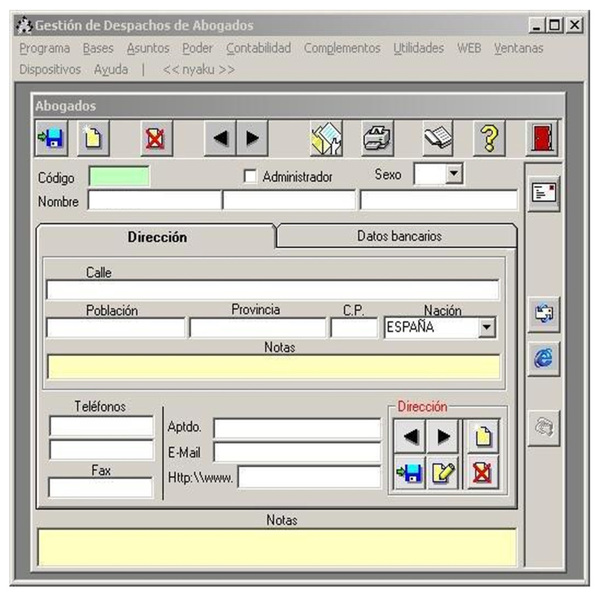Screen dimensions: 600x600
Task: Click the Provincia input field
Action: tap(258, 328)
